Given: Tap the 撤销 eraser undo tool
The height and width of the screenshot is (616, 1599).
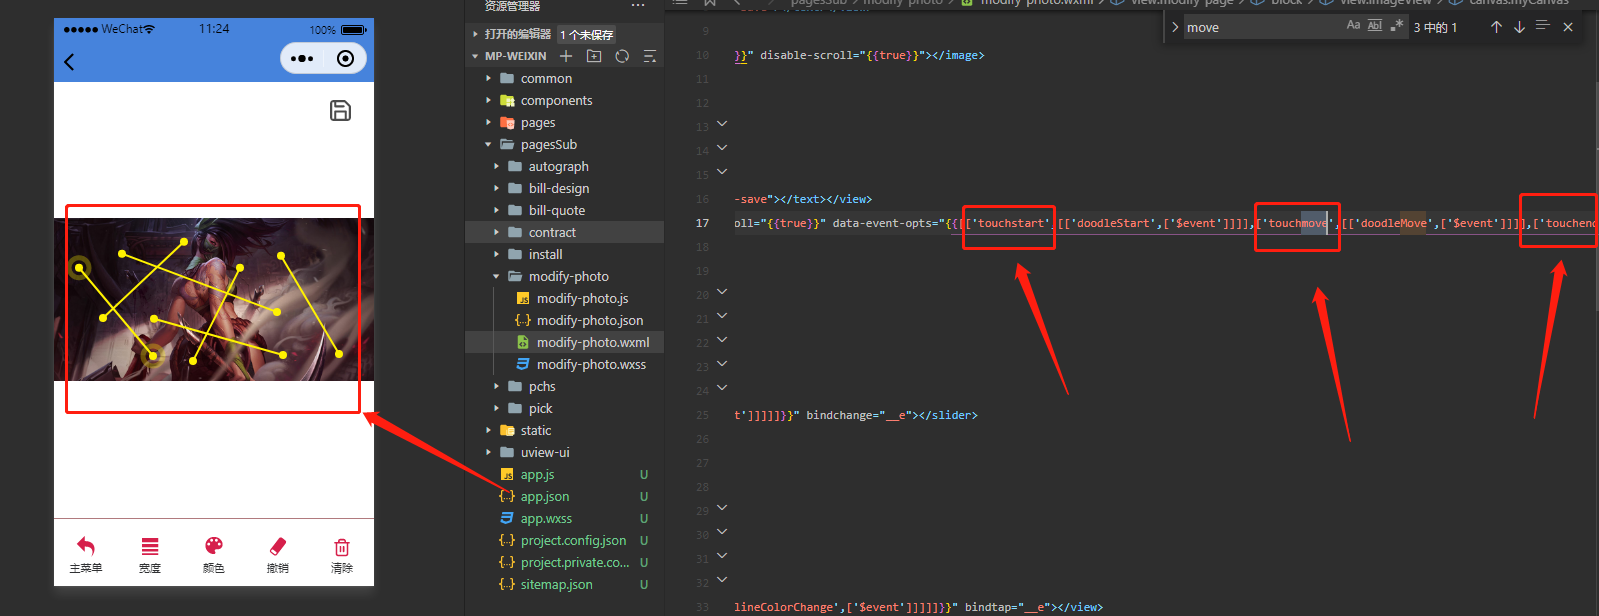Looking at the screenshot, I should [x=278, y=554].
